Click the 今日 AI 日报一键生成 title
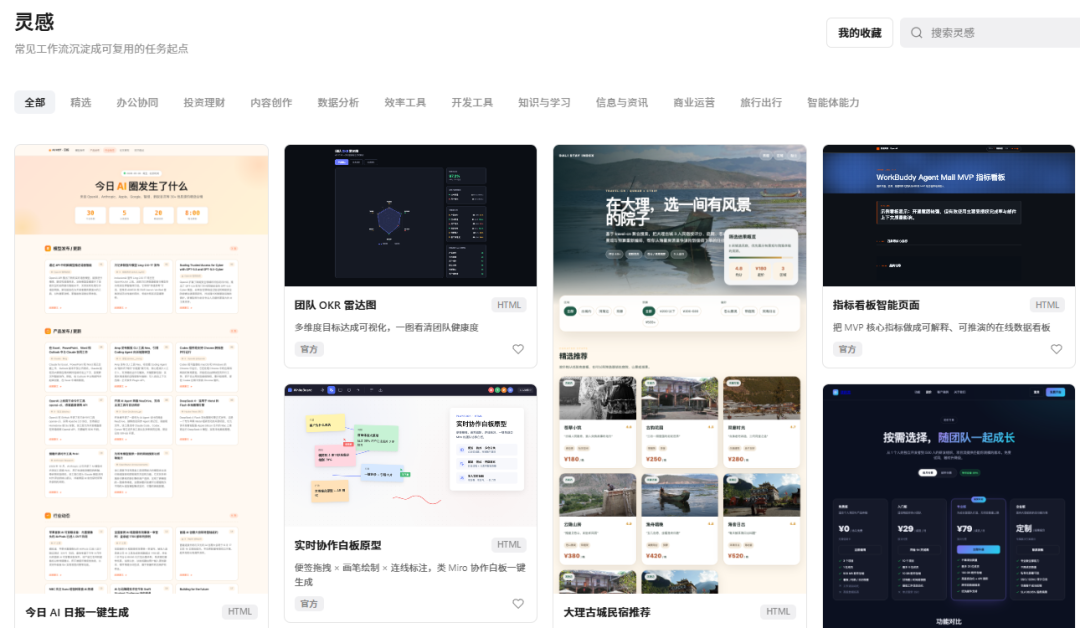 tap(77, 612)
